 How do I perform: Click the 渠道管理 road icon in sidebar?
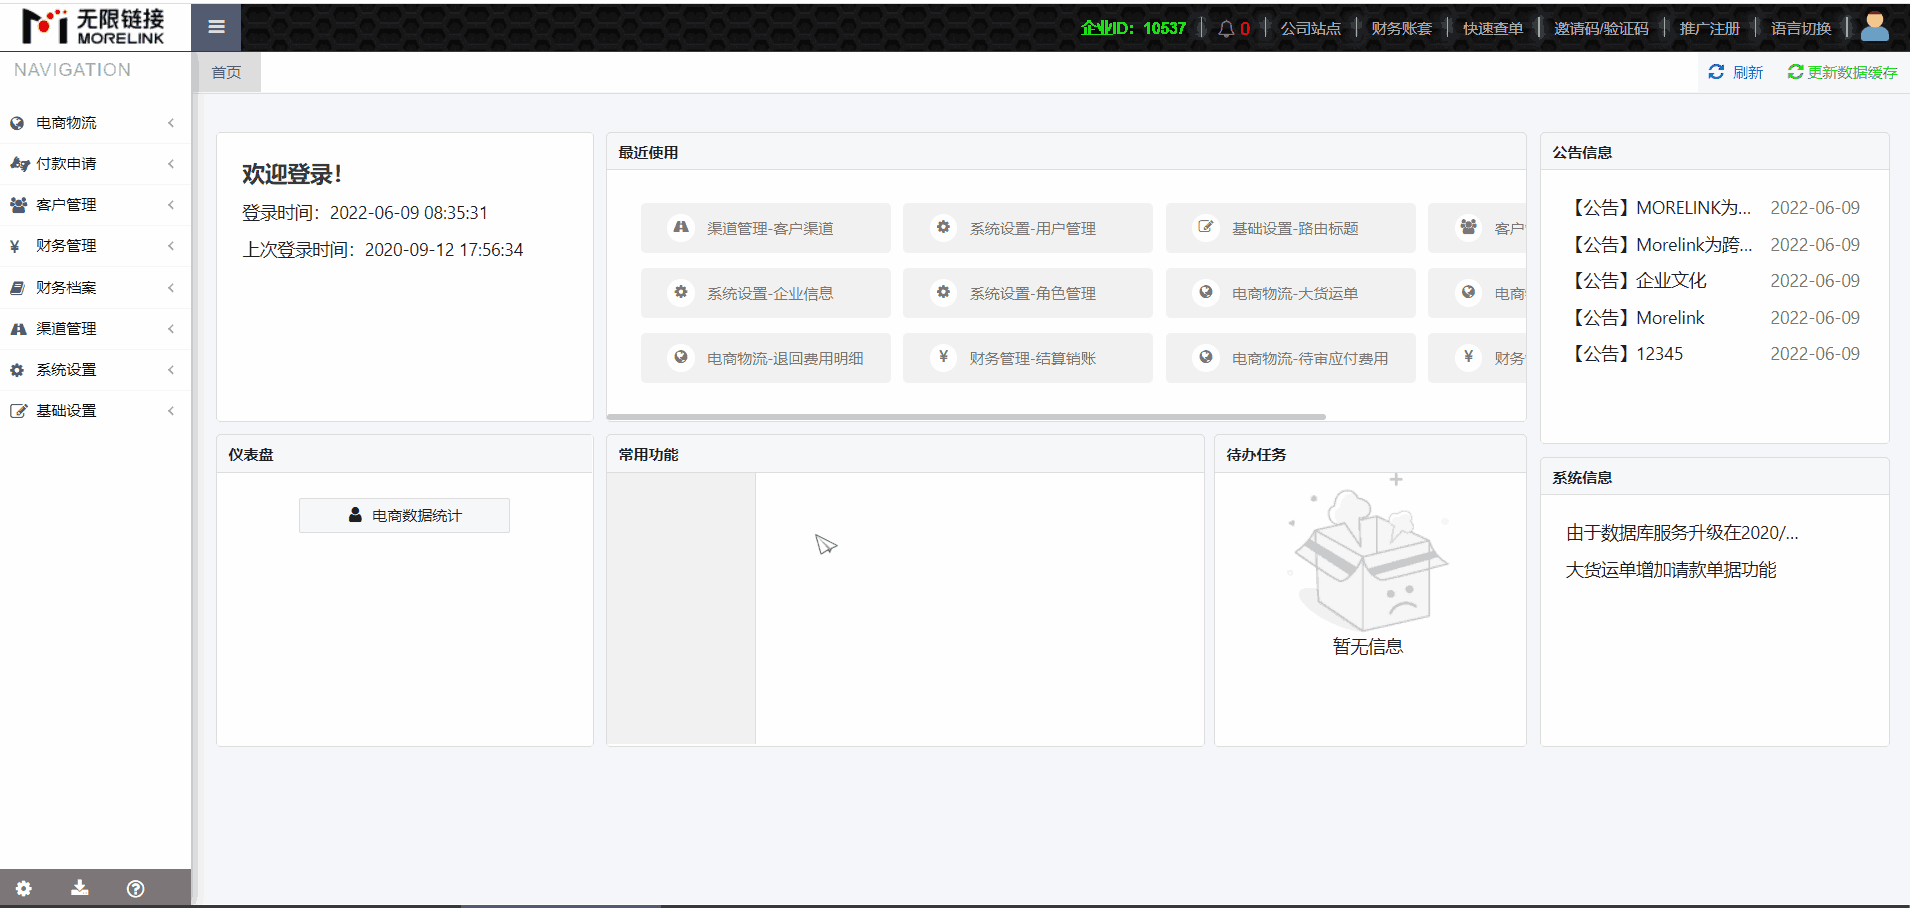[x=18, y=329]
